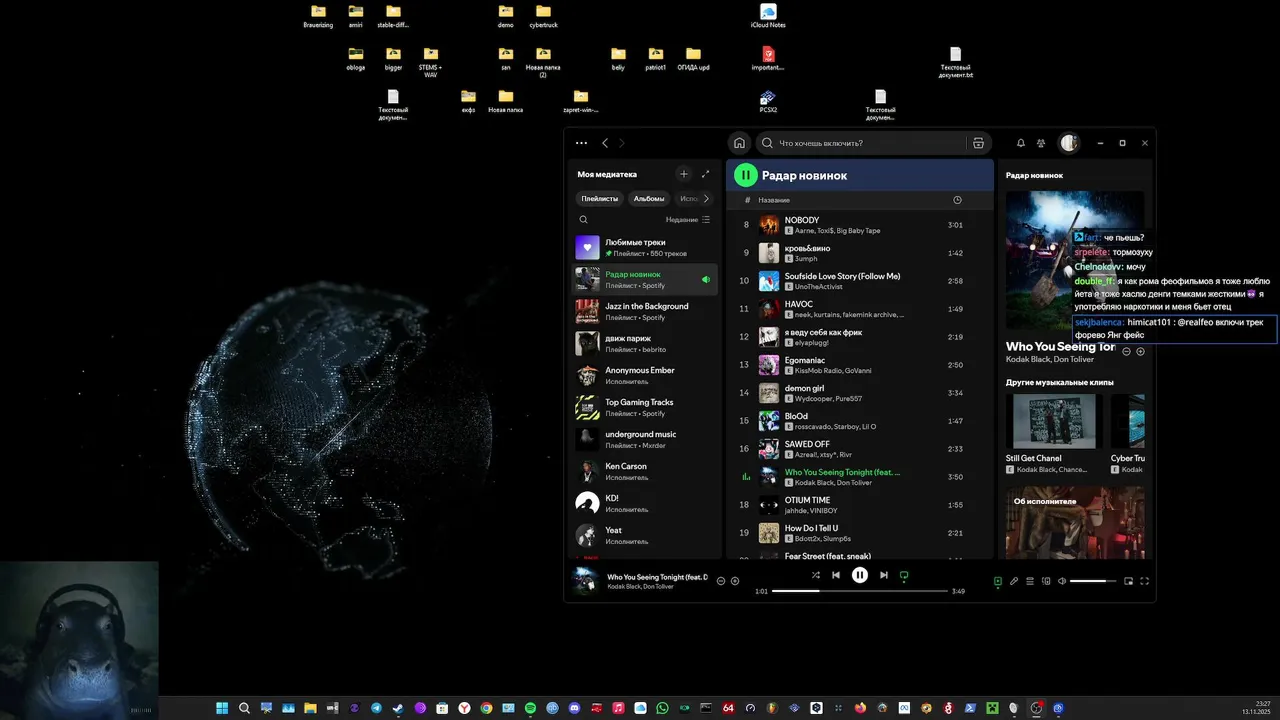
Task: Pause playback in bottom player bar
Action: (860, 575)
